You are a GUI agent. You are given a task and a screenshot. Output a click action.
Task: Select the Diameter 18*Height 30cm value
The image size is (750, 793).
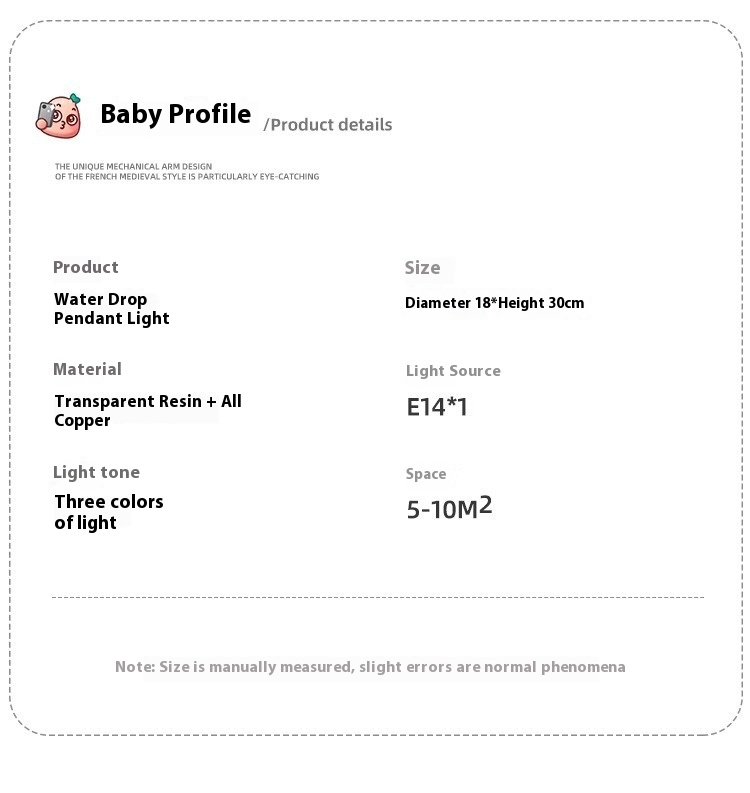point(494,303)
